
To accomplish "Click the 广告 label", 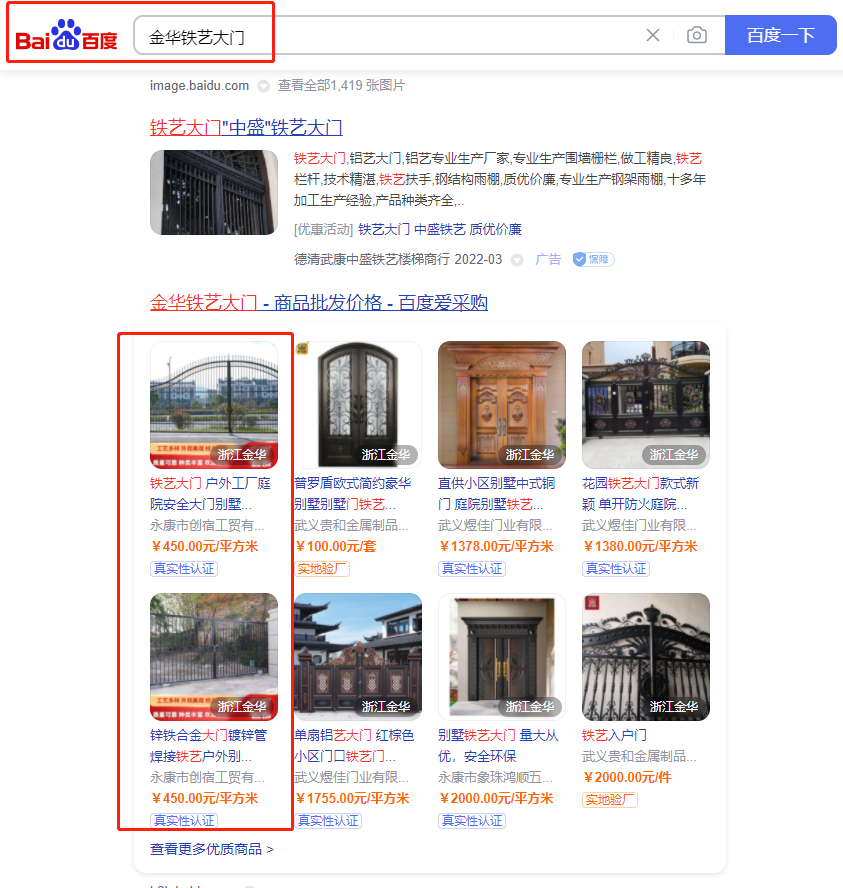I will point(548,259).
